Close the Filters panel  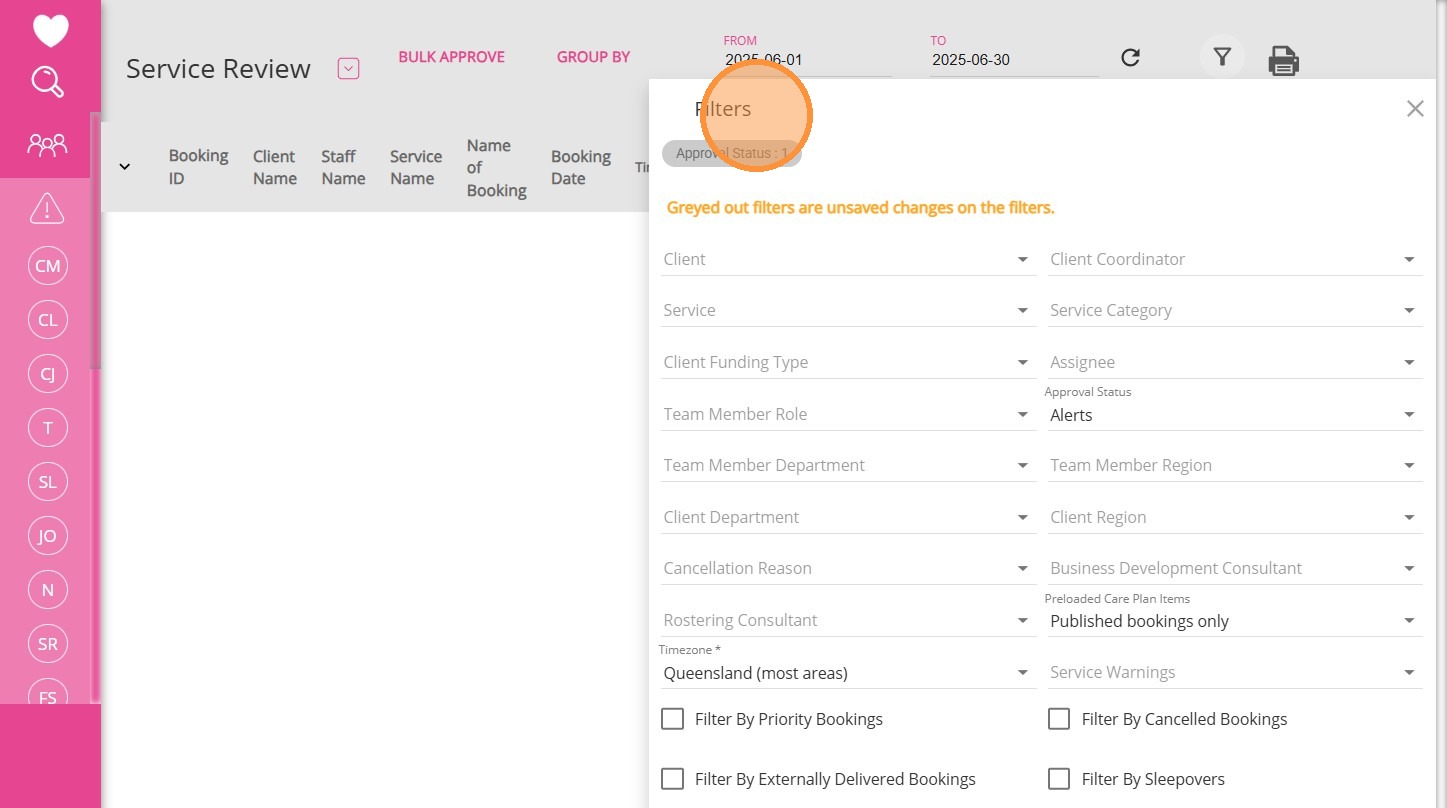click(x=1414, y=109)
